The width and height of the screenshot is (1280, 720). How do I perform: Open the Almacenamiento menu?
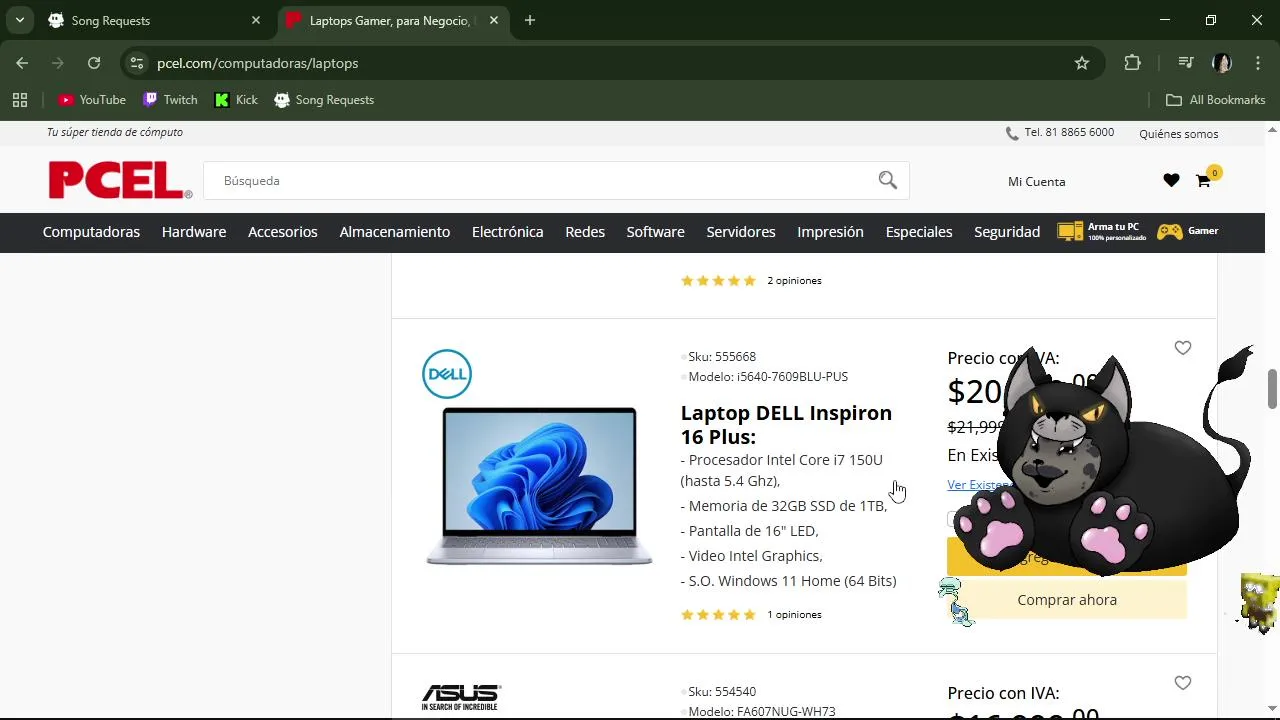point(395,232)
